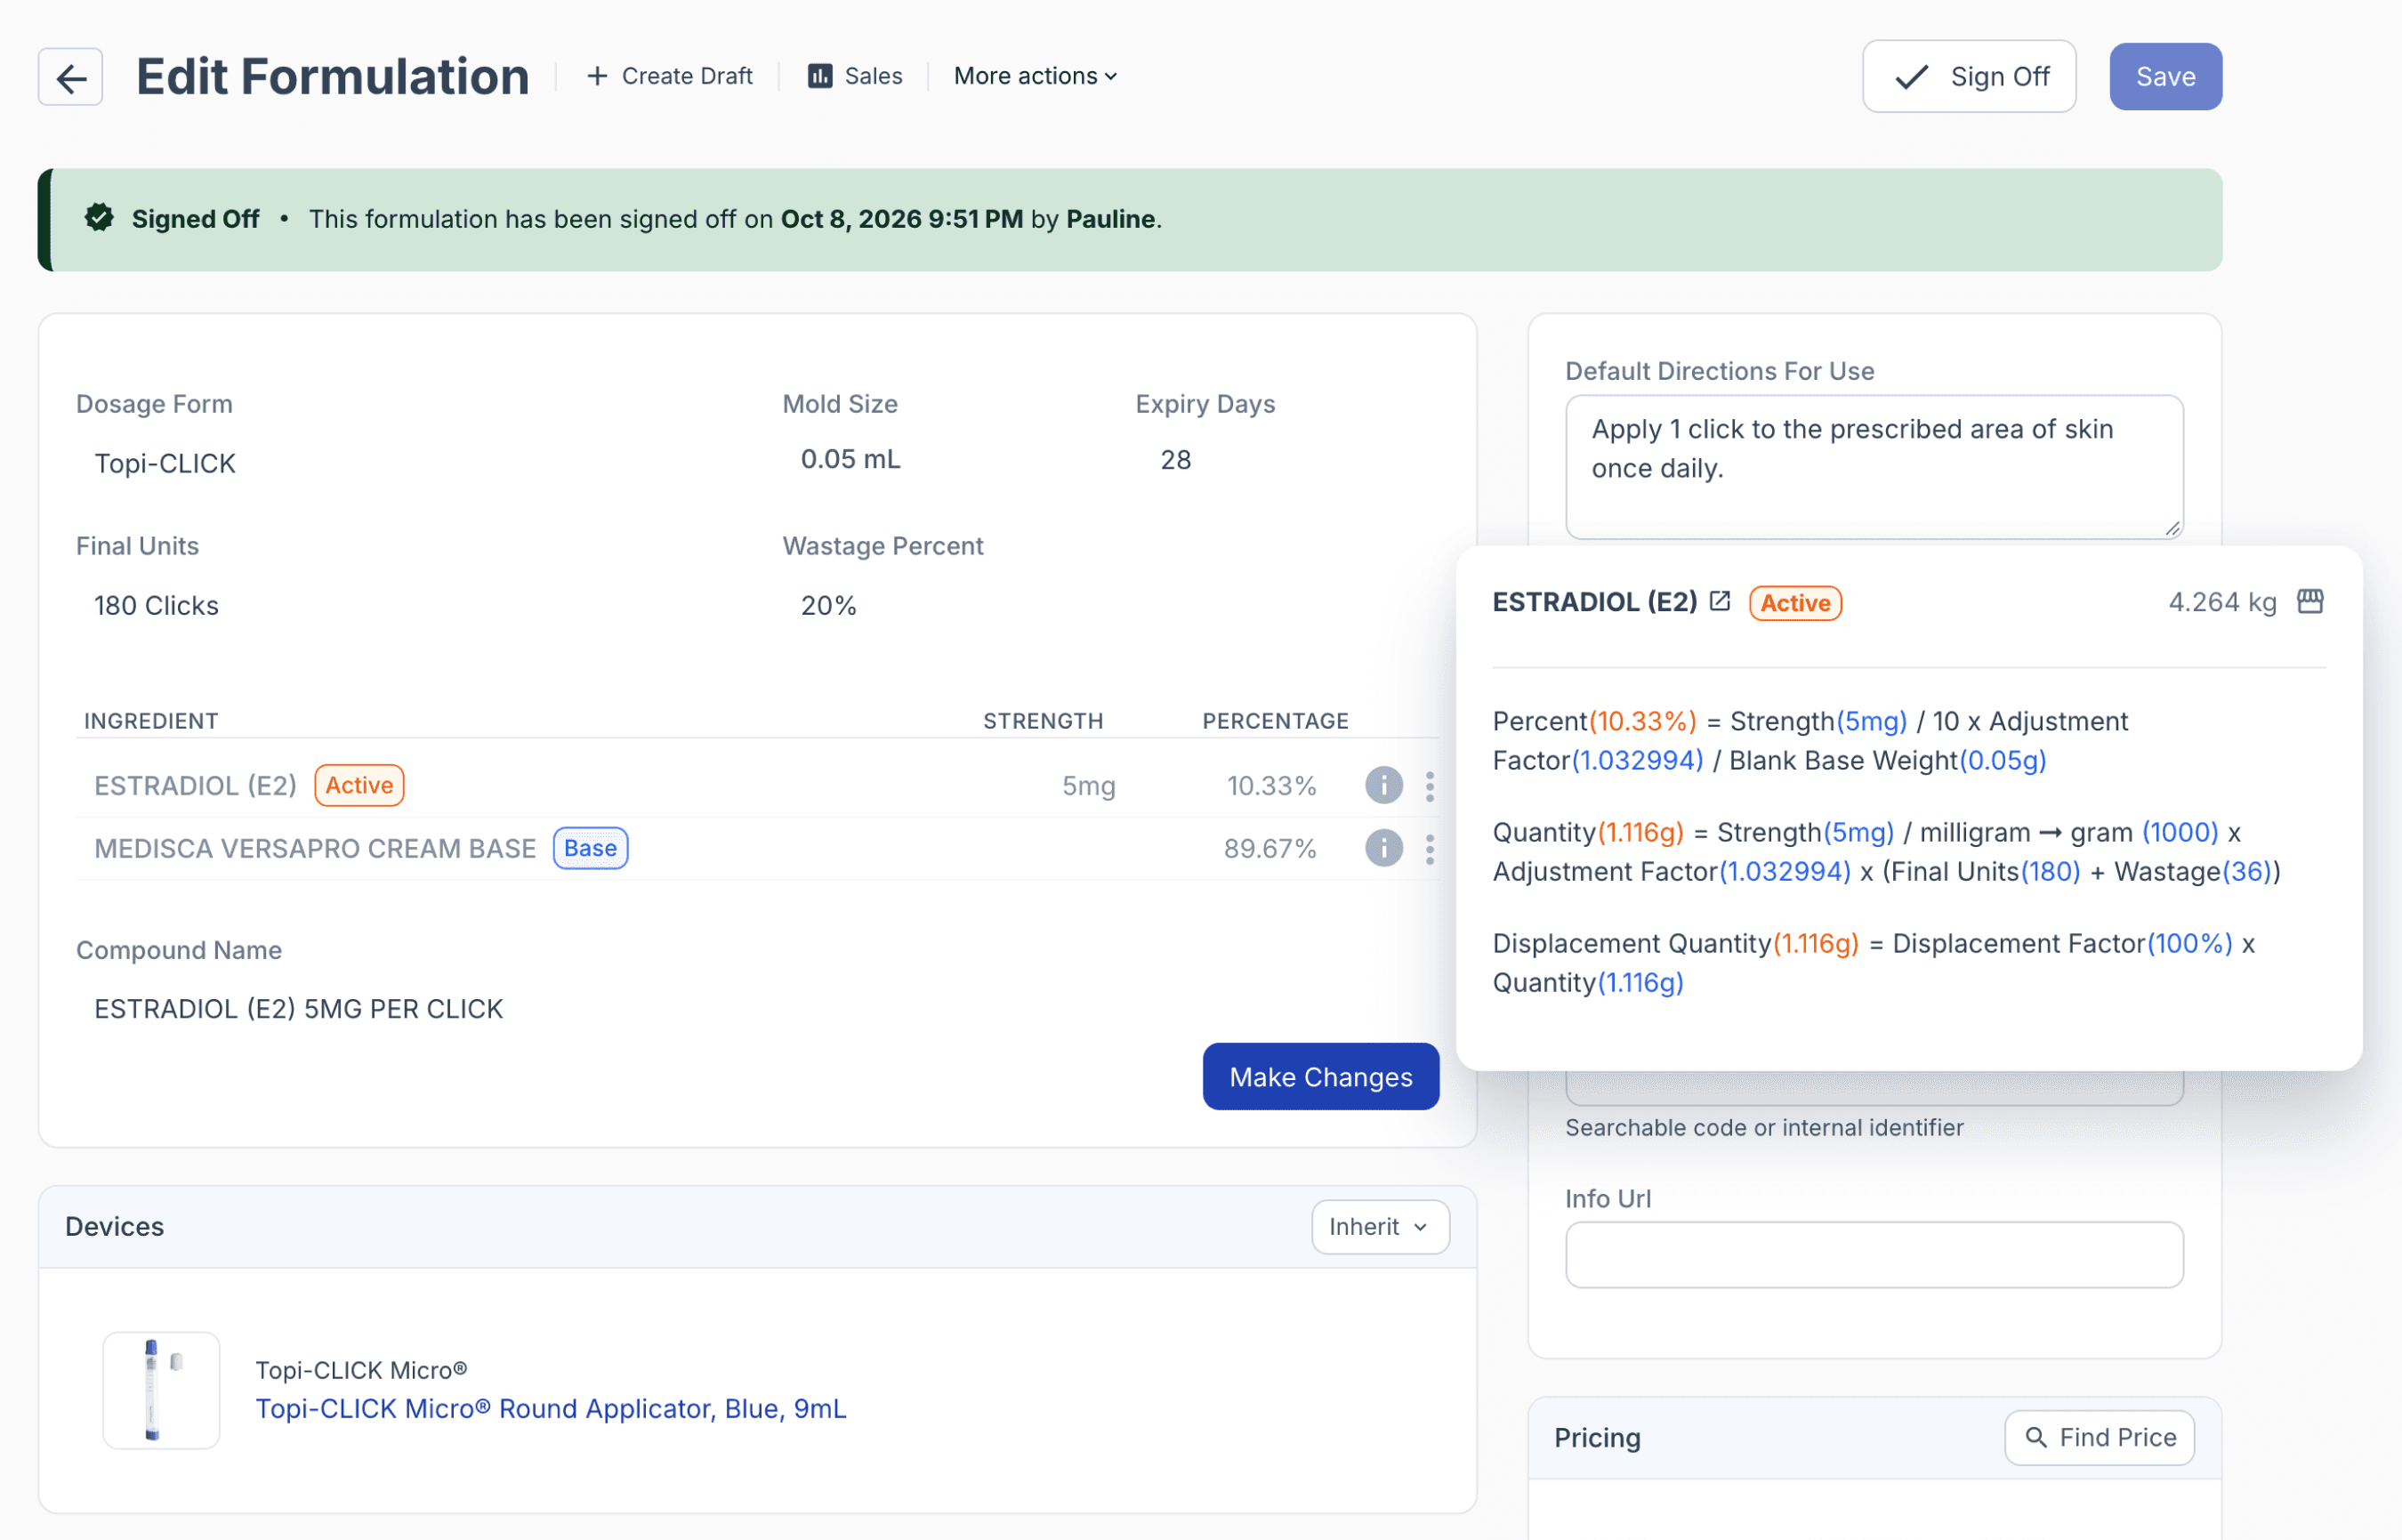Click the 28 expiry days value

coord(1175,460)
